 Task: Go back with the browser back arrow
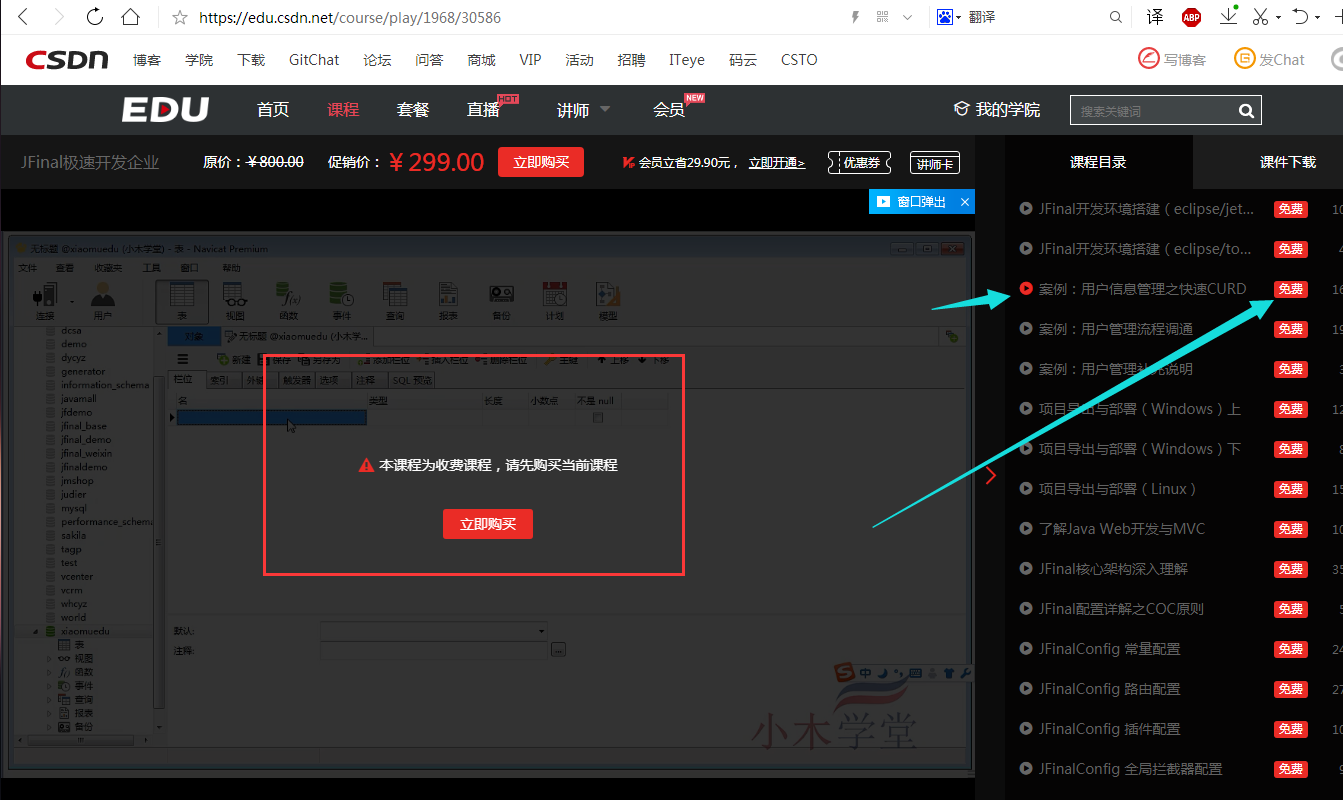[23, 17]
